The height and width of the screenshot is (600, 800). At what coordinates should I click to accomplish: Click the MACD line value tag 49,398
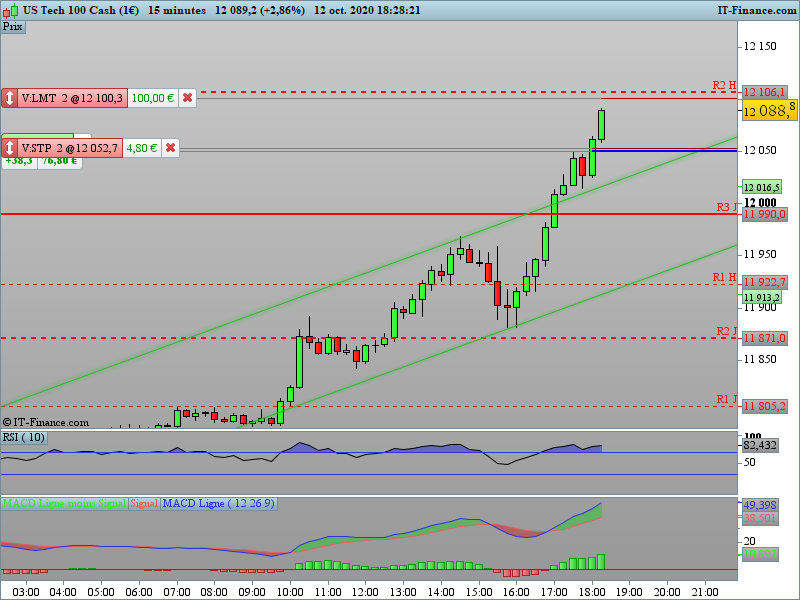(760, 505)
